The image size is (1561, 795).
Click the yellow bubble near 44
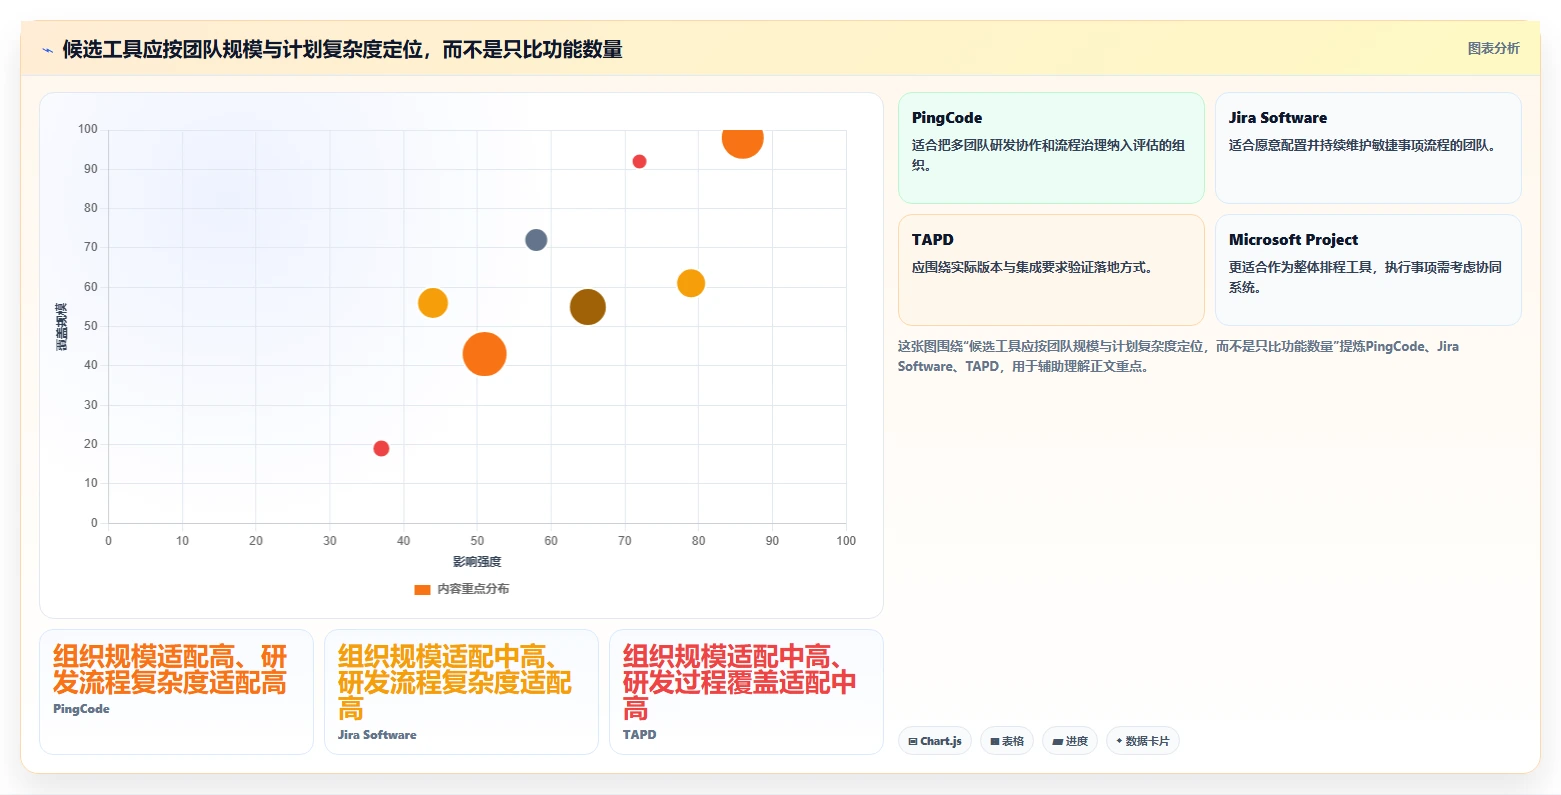(432, 303)
